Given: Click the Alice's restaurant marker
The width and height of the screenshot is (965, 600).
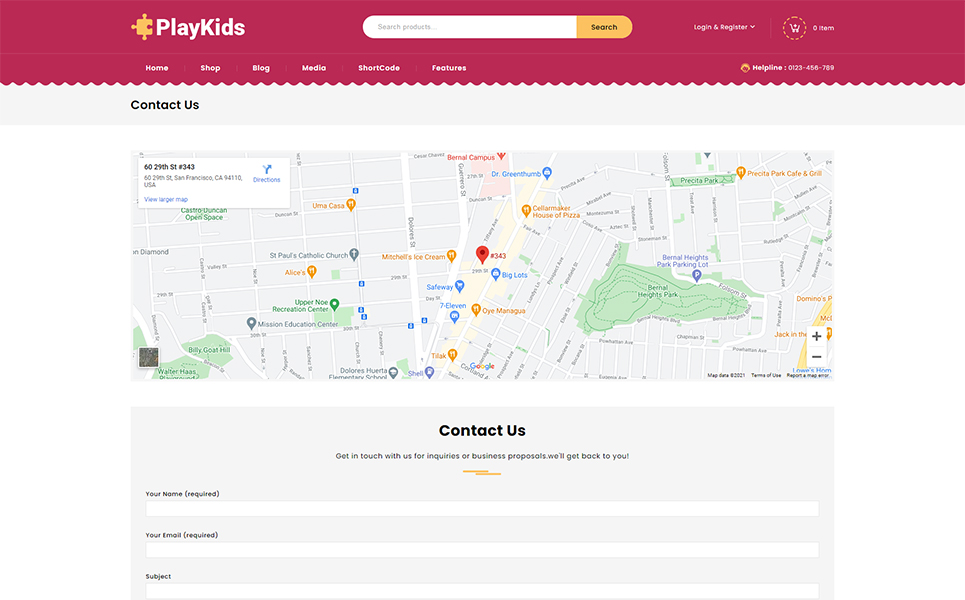Looking at the screenshot, I should [x=312, y=271].
